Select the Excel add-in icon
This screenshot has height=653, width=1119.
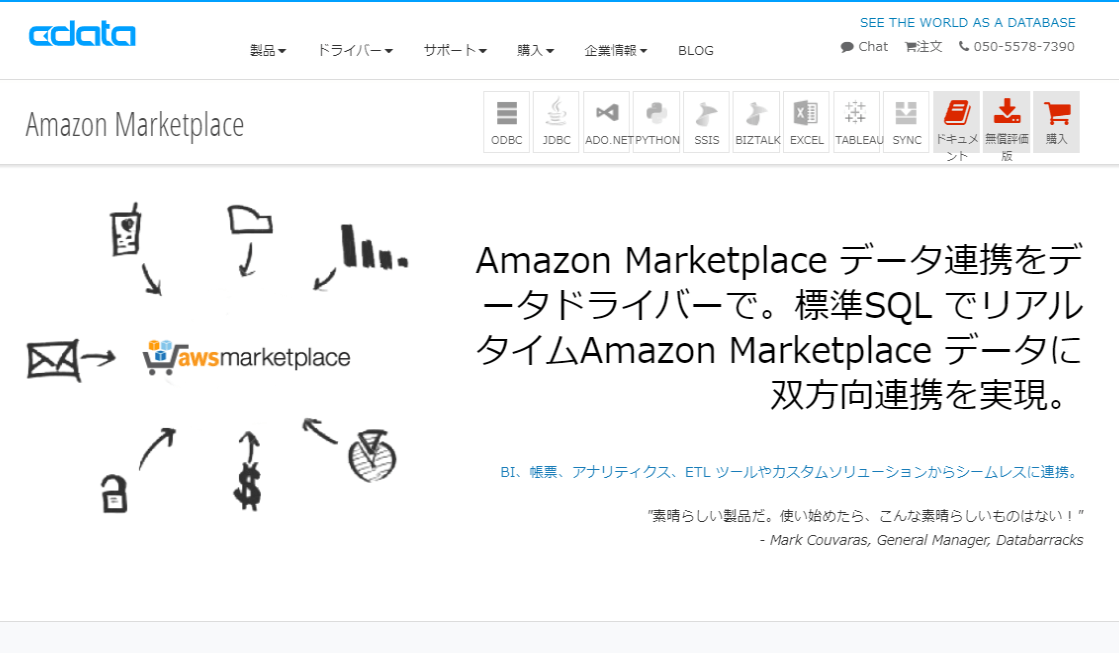(x=806, y=121)
